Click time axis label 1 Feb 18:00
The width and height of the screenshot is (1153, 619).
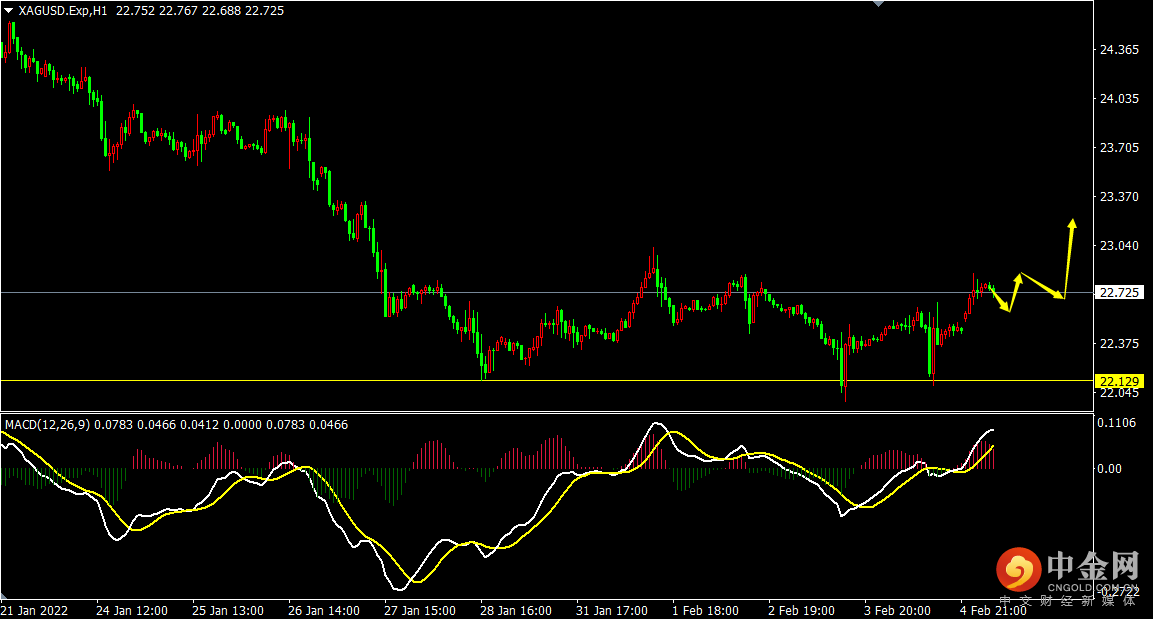[x=706, y=611]
